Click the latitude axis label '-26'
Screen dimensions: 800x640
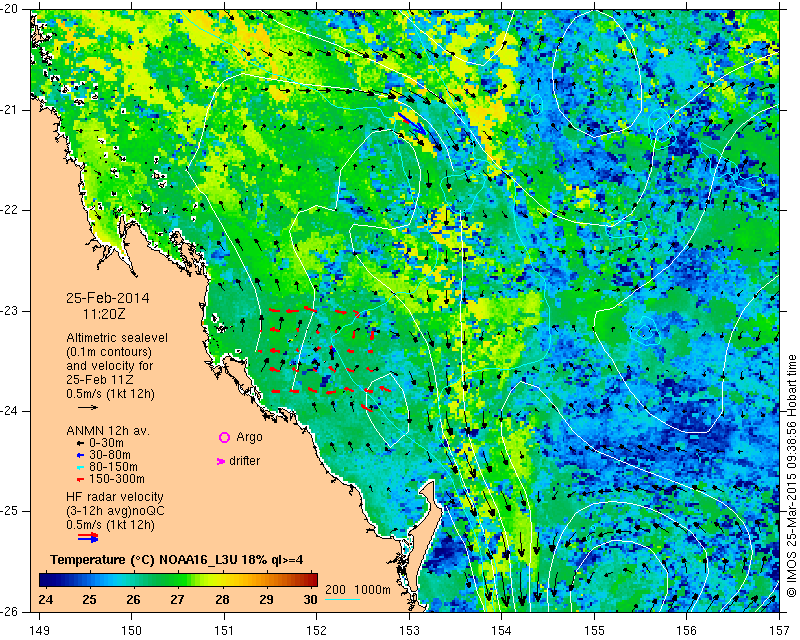pyautogui.click(x=10, y=611)
